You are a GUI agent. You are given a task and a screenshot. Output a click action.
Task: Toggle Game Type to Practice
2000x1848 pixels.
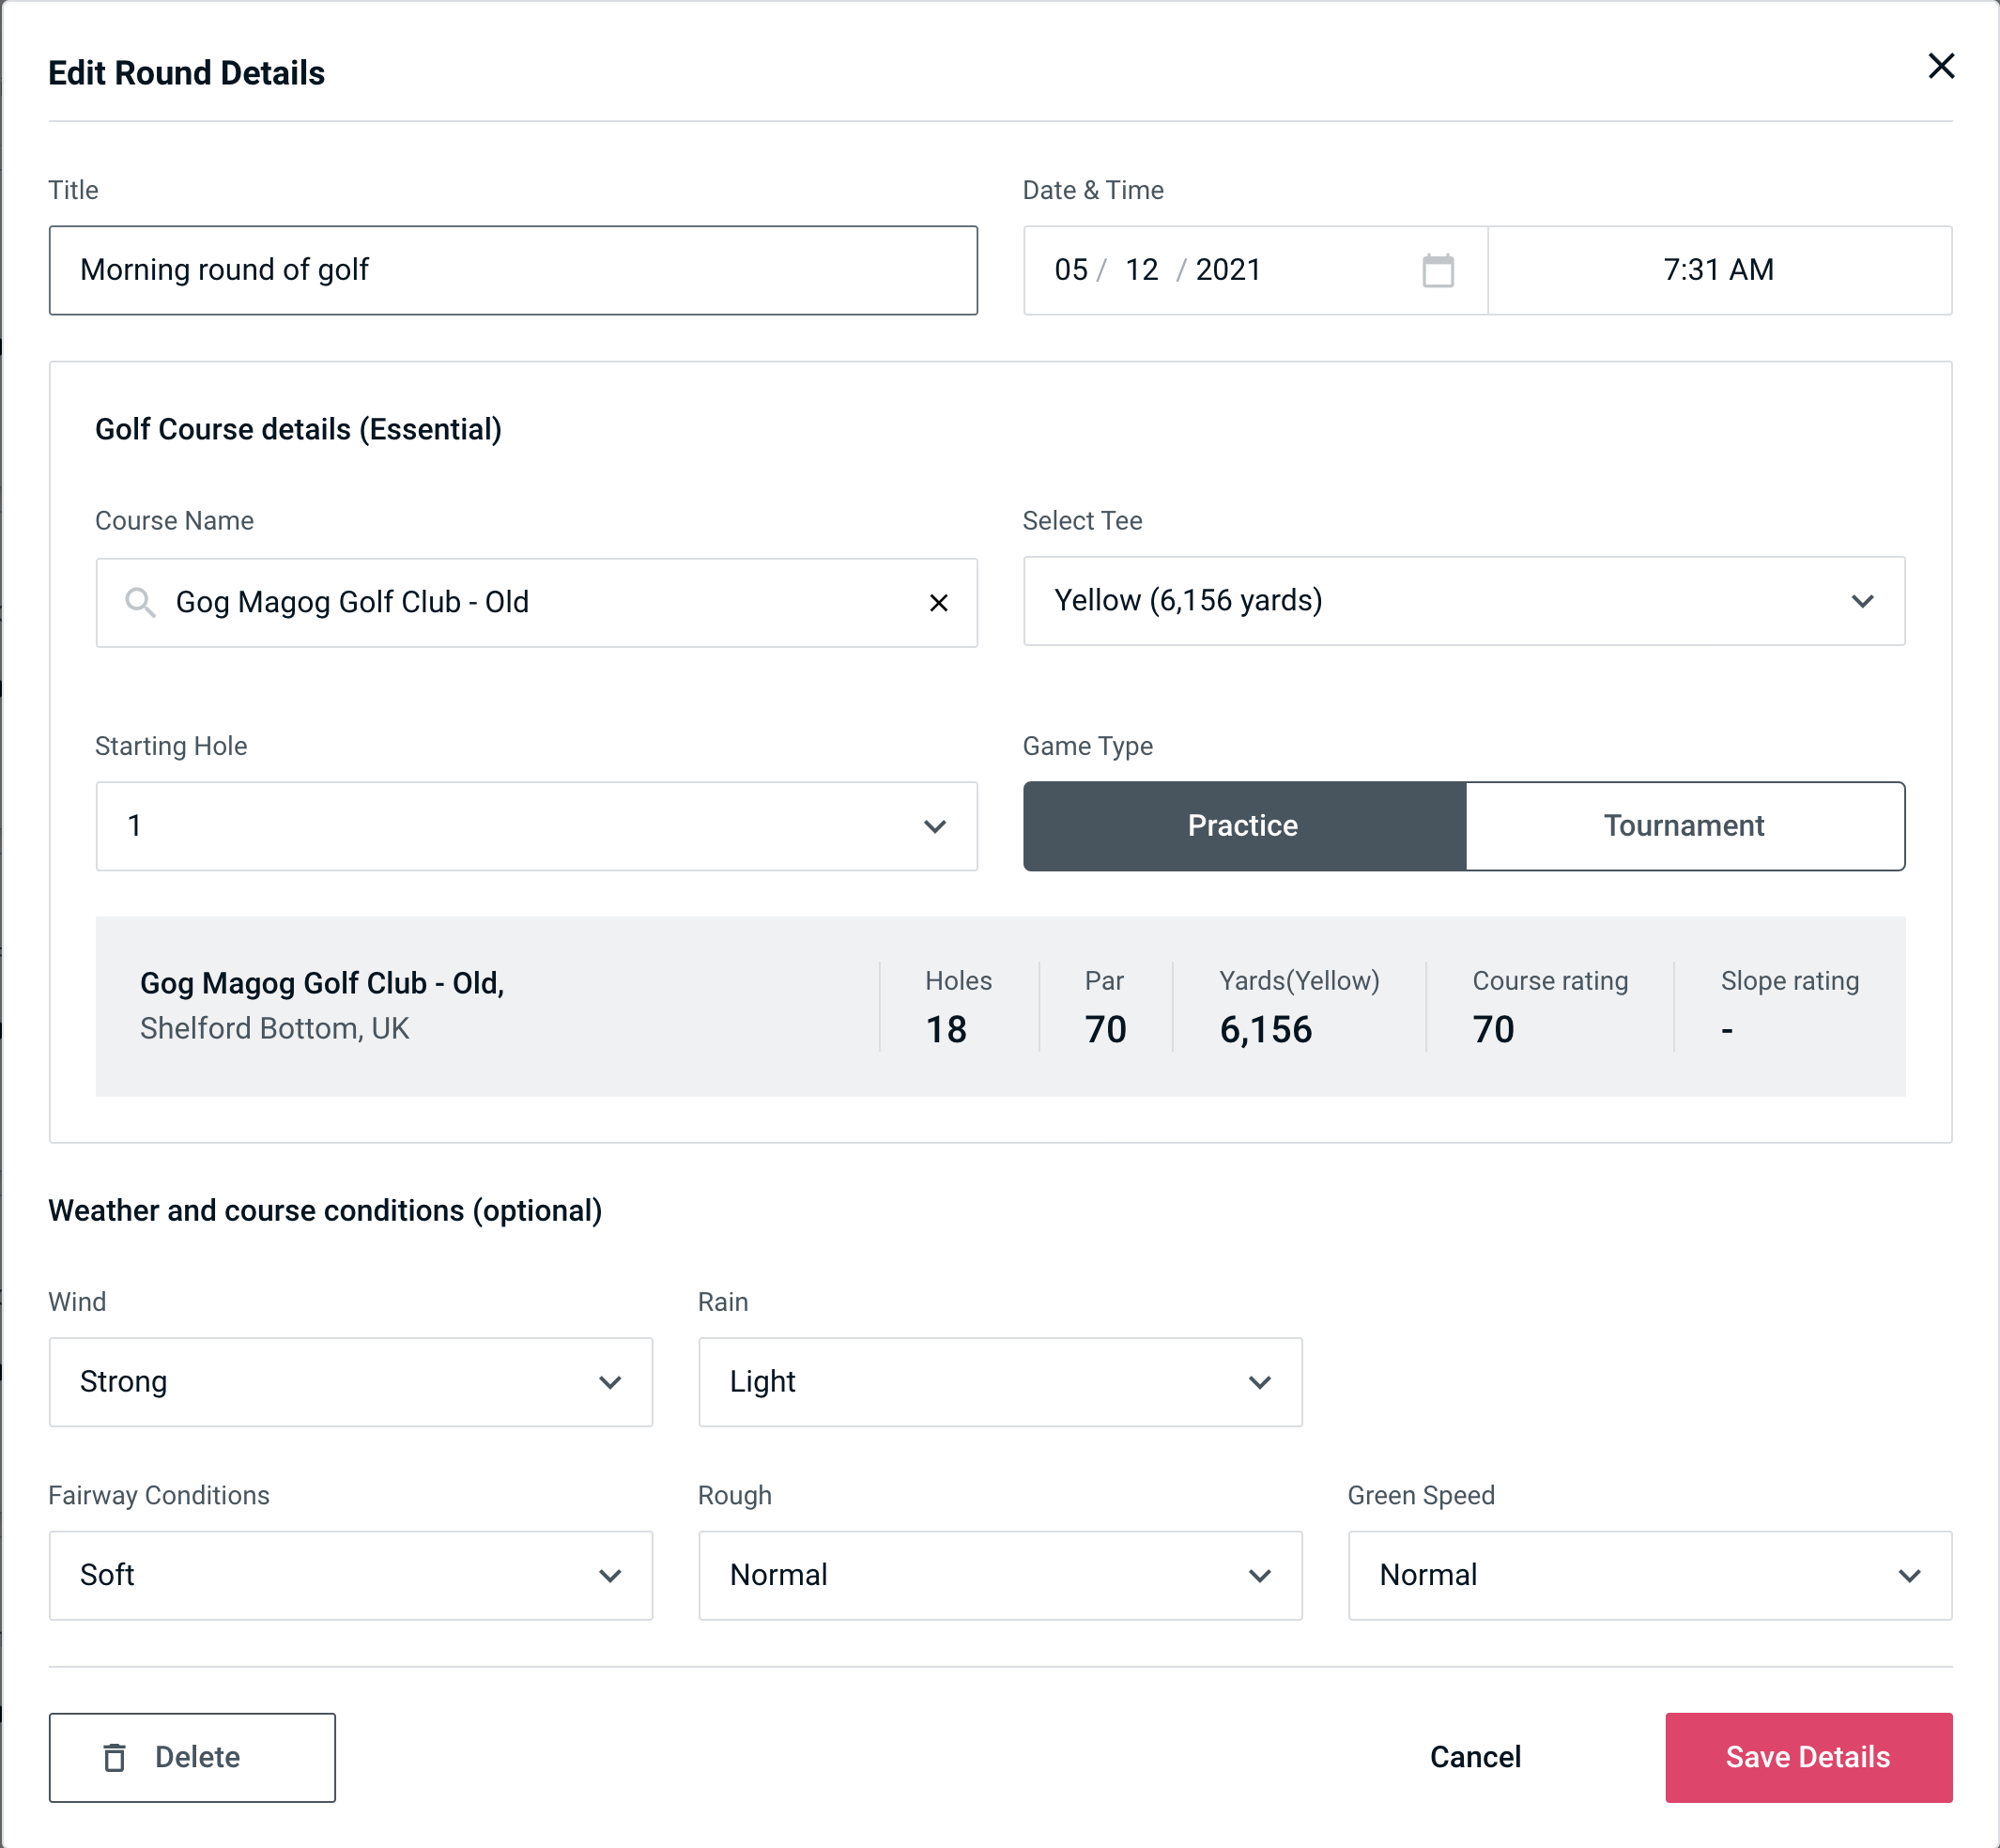pos(1242,825)
